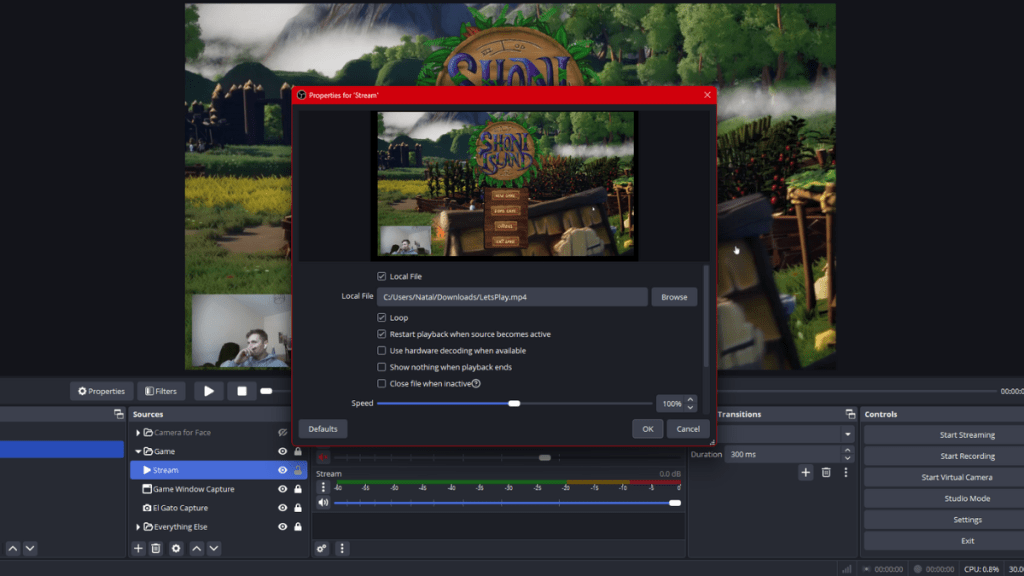
Task: Hide the Game group
Action: pos(282,451)
